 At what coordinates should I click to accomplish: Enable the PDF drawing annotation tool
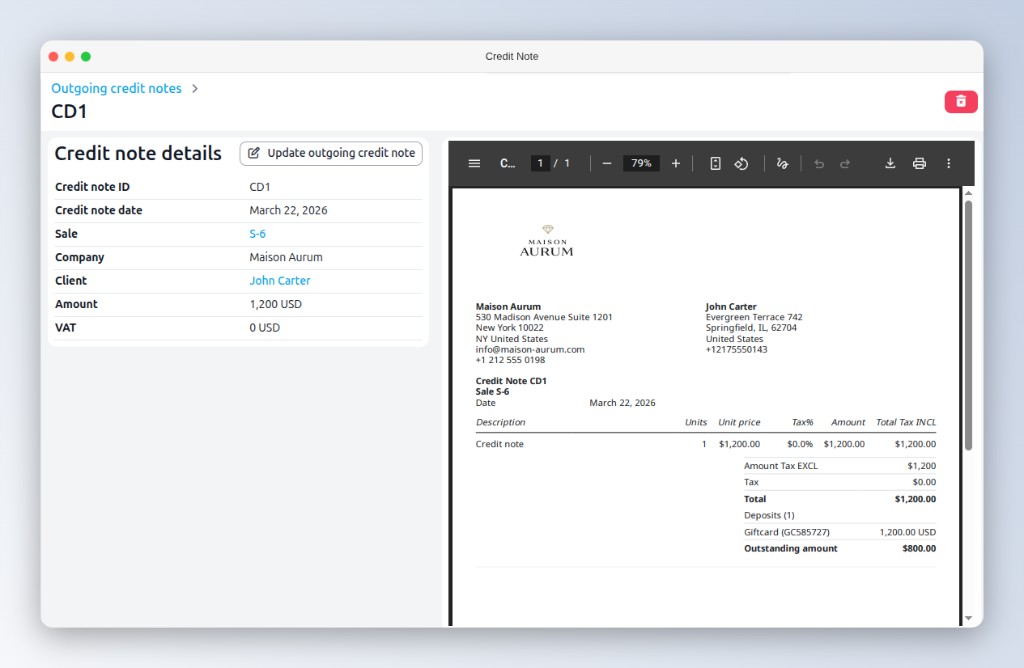coord(781,163)
